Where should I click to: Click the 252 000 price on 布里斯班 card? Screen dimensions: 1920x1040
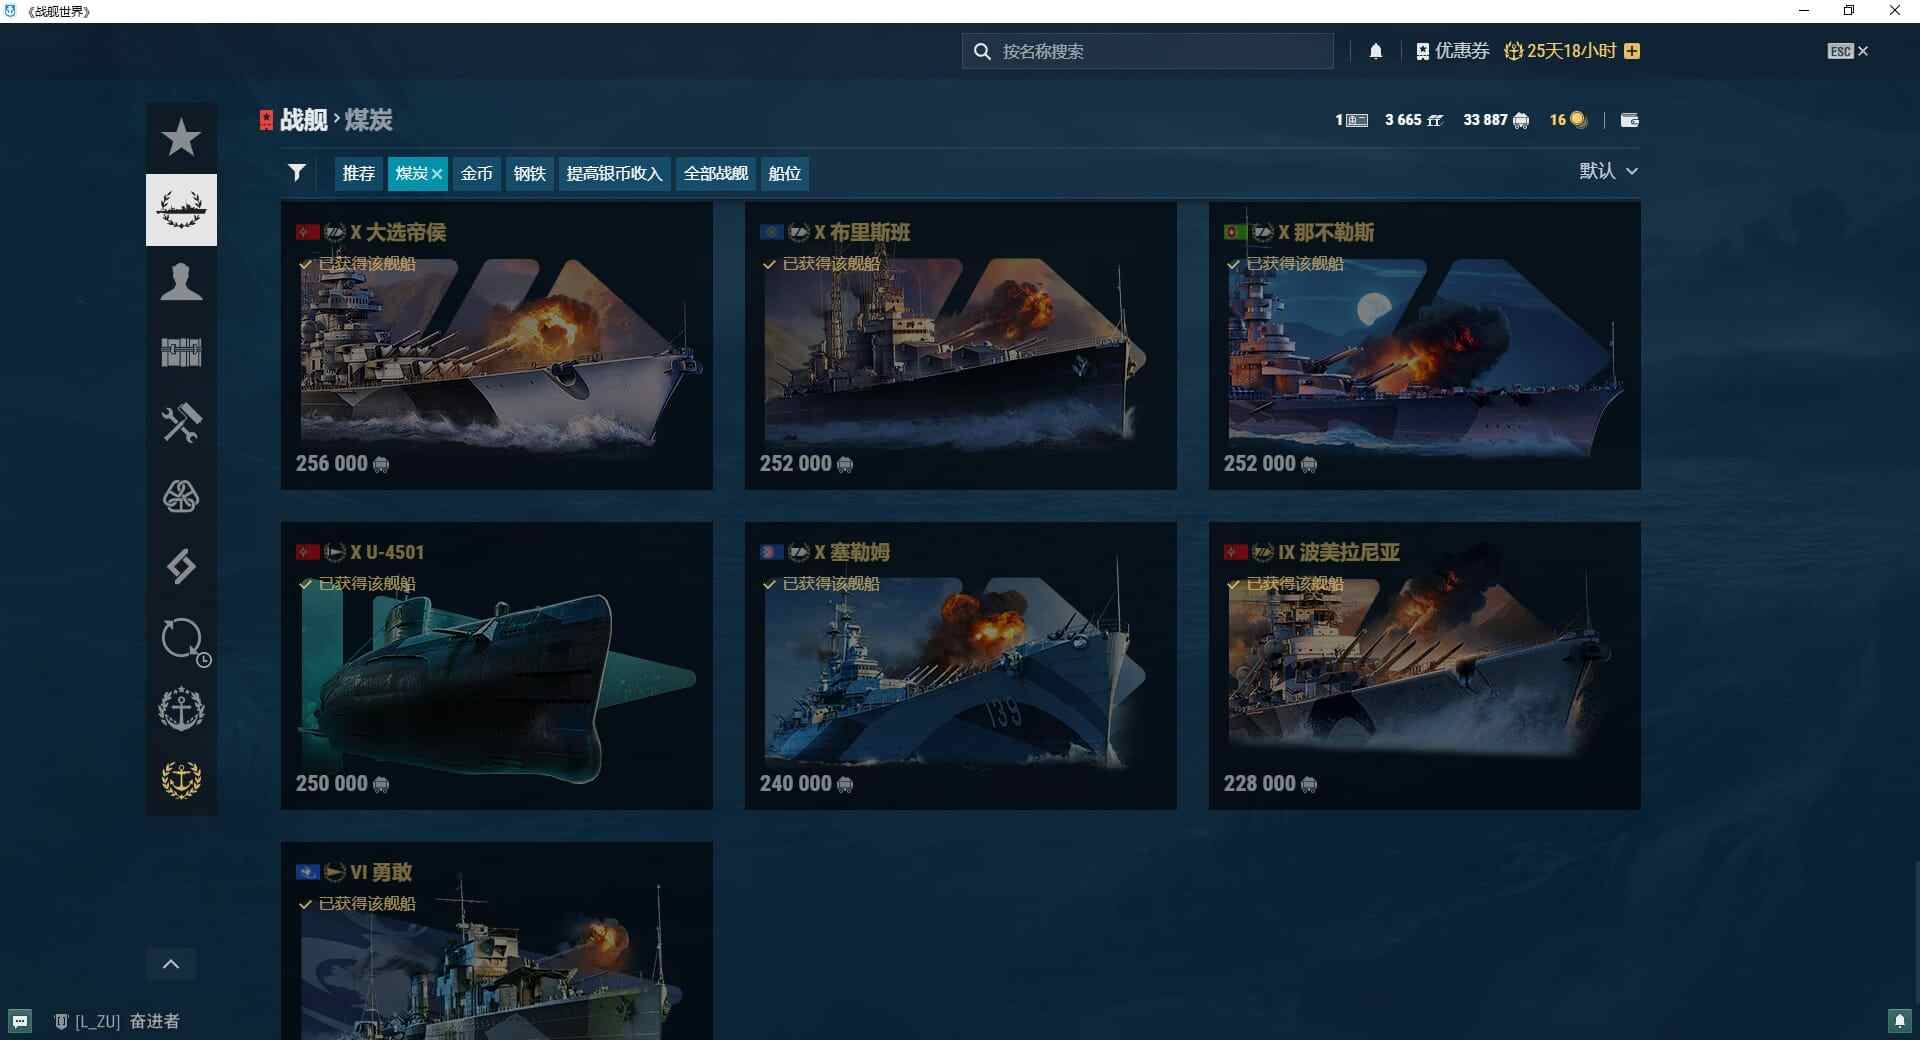point(806,464)
